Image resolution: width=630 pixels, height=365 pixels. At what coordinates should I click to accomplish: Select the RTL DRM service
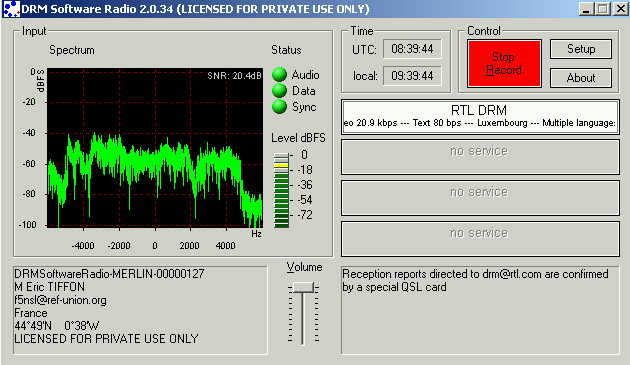coord(480,117)
